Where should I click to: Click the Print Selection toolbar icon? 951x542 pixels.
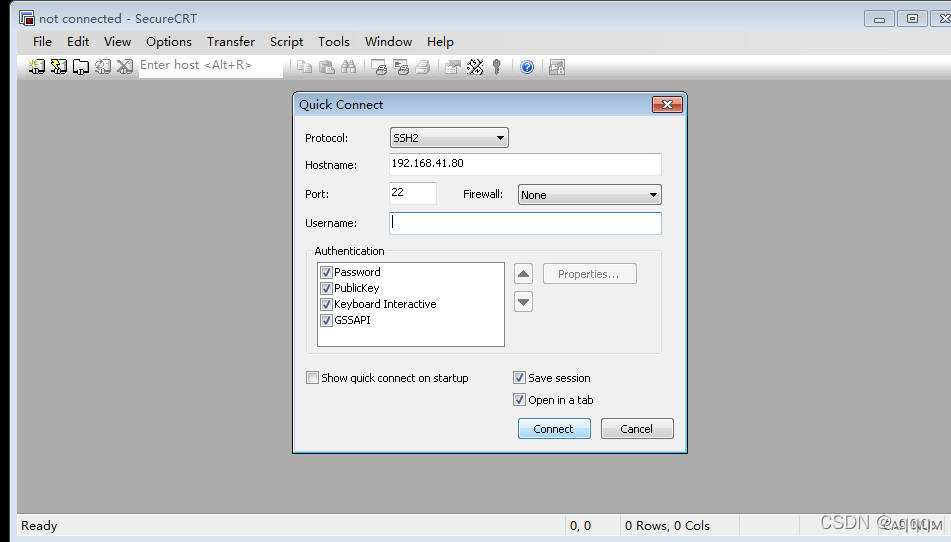pyautogui.click(x=401, y=67)
